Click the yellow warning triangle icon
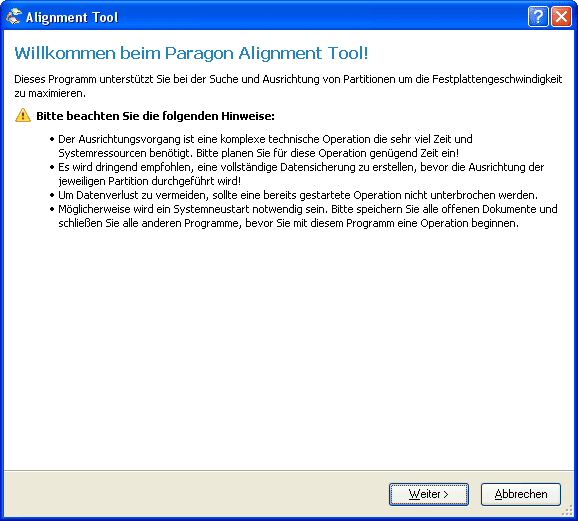 (23, 115)
